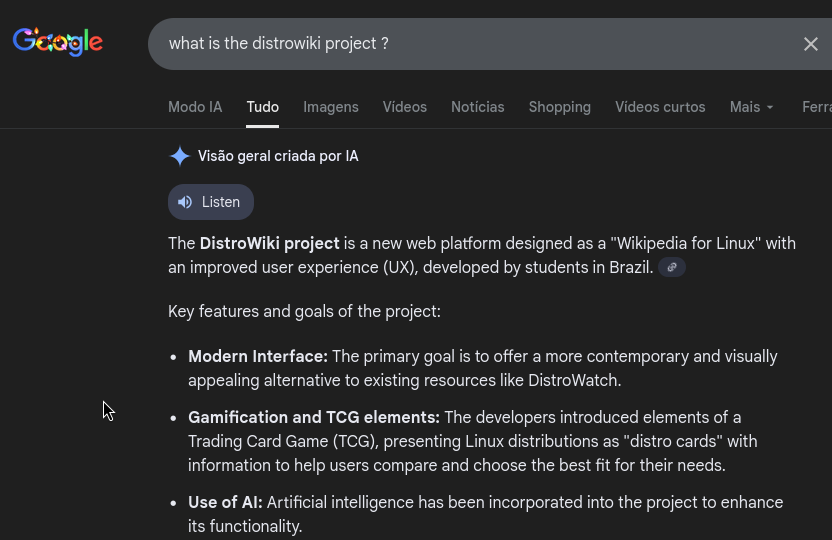Click inside the search query field
This screenshot has width=832, height=540.
(x=450, y=44)
